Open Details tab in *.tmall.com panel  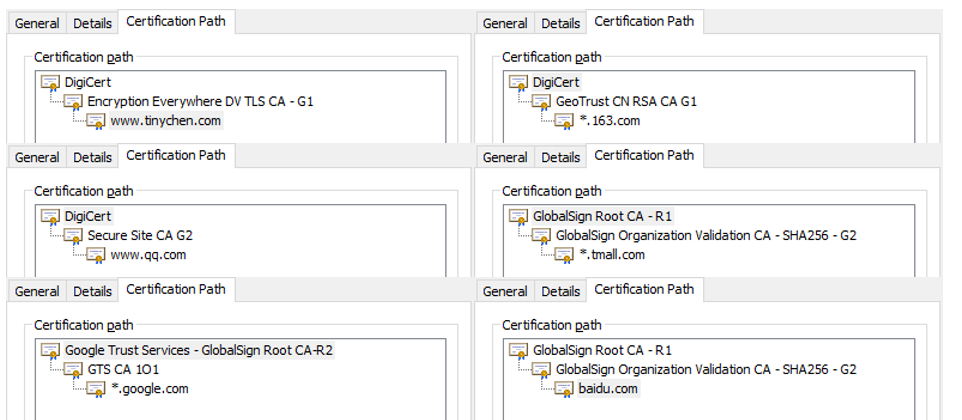(x=561, y=157)
